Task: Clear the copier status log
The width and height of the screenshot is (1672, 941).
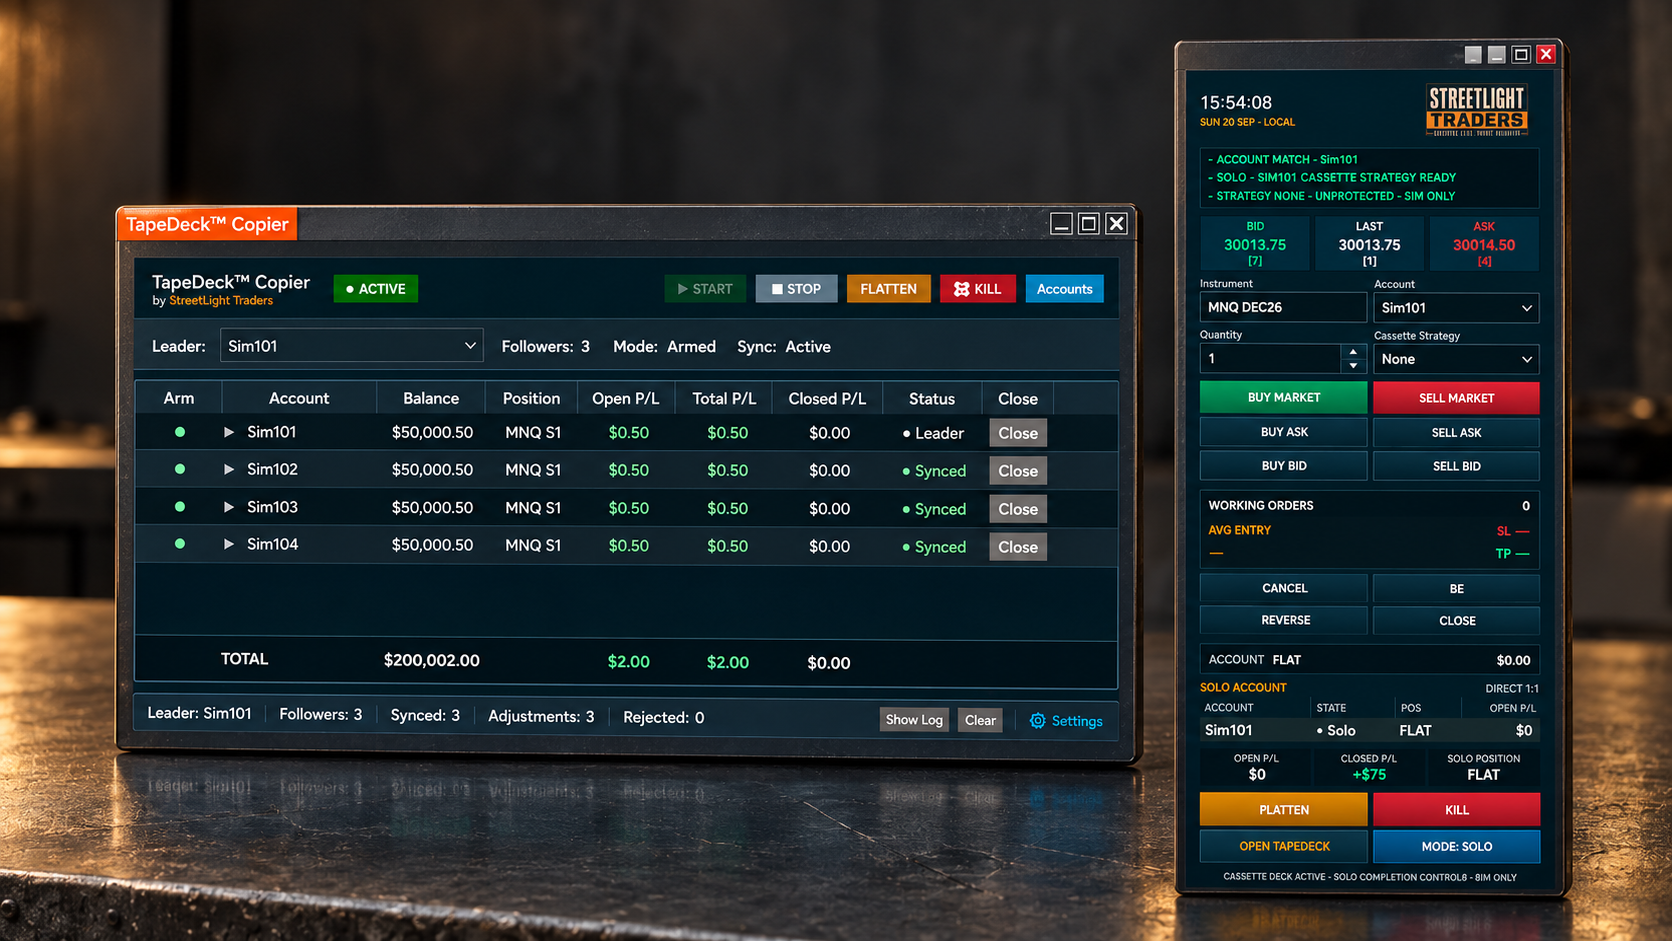Action: pos(980,720)
